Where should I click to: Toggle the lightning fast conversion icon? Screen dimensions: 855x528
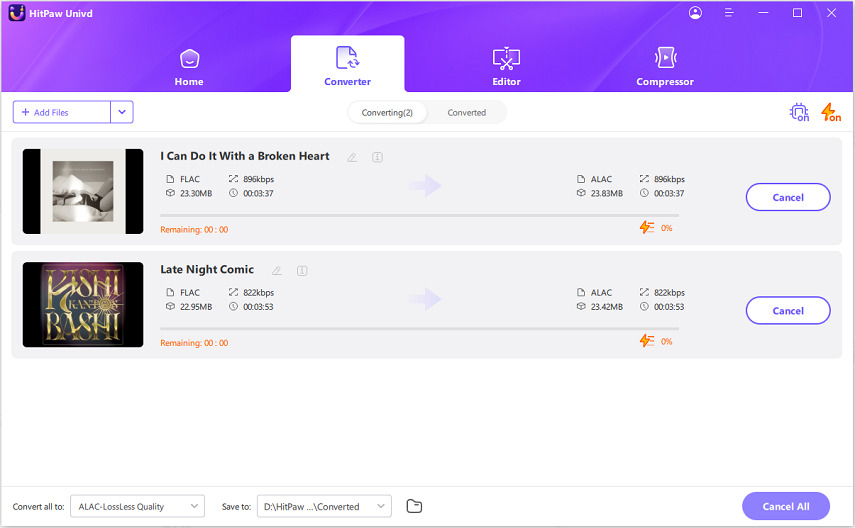831,112
